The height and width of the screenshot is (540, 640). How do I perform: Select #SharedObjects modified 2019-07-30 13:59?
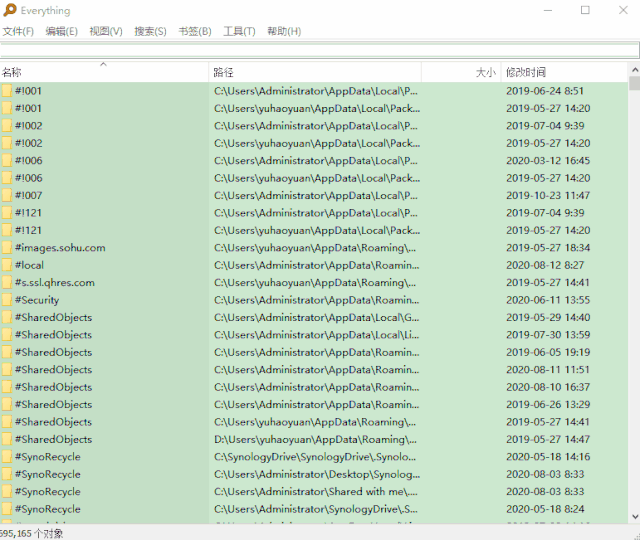point(314,335)
